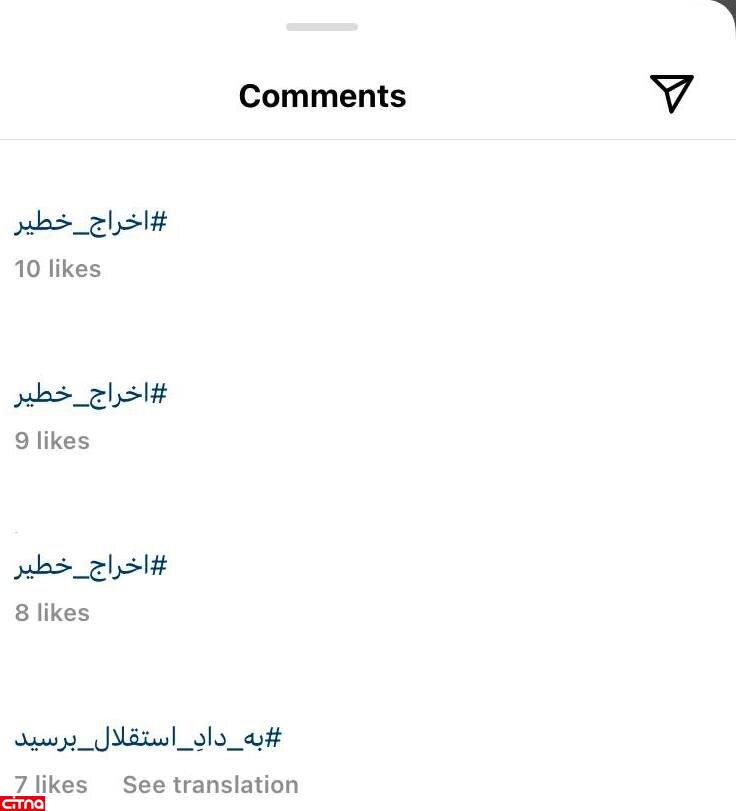This screenshot has width=736, height=811.
Task: Open the 8 likes count
Action: tap(52, 613)
